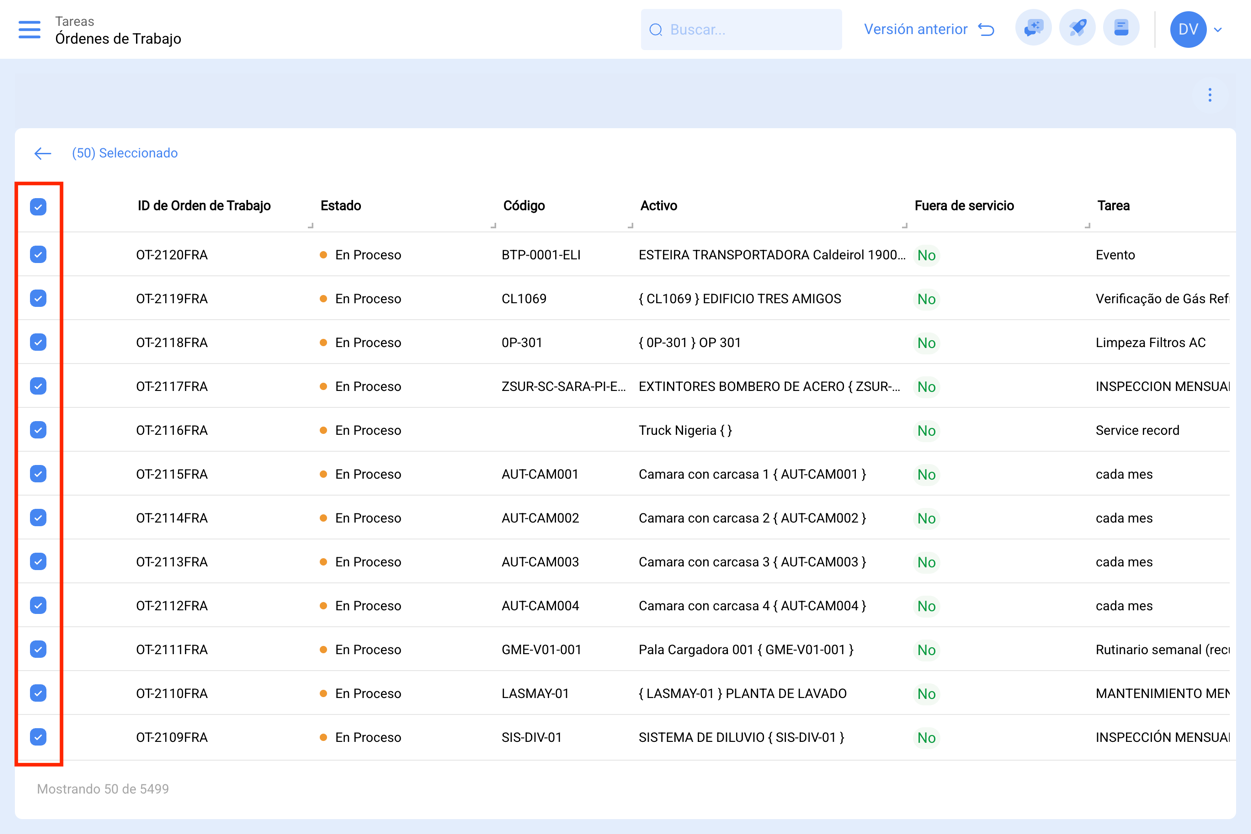Screen dimensions: 1251x834
Task: Uncheck the OT-2110FRA row checkbox
Action: tap(38, 693)
